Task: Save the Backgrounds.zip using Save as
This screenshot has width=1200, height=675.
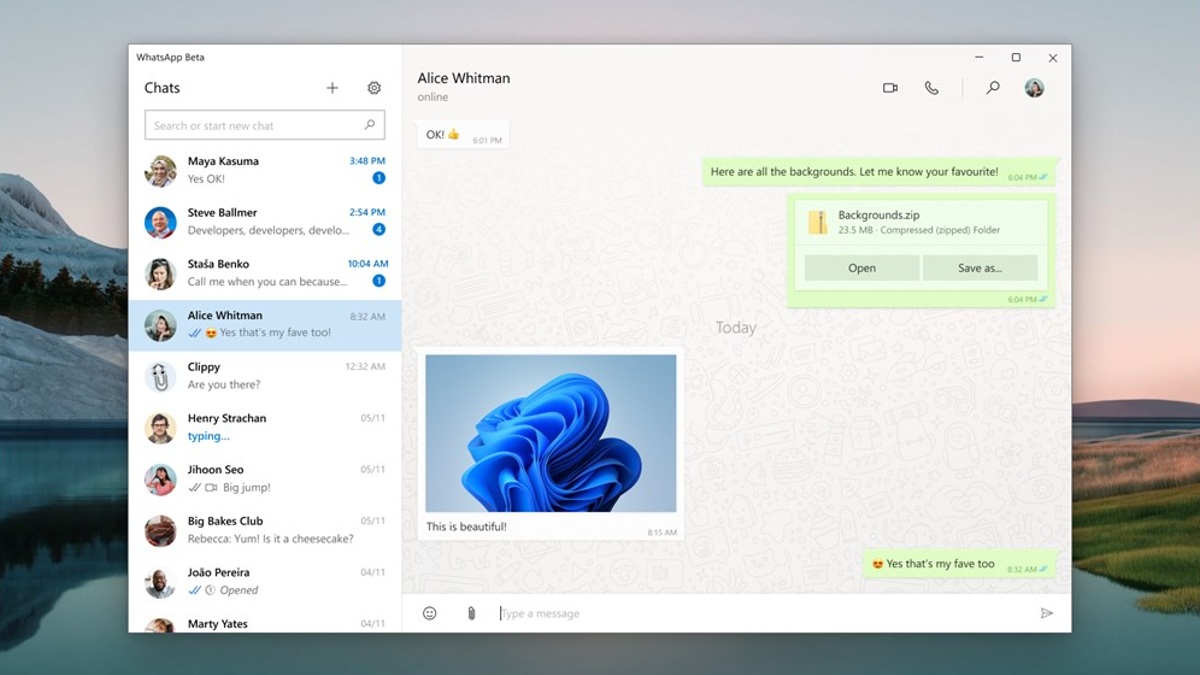Action: click(x=980, y=267)
